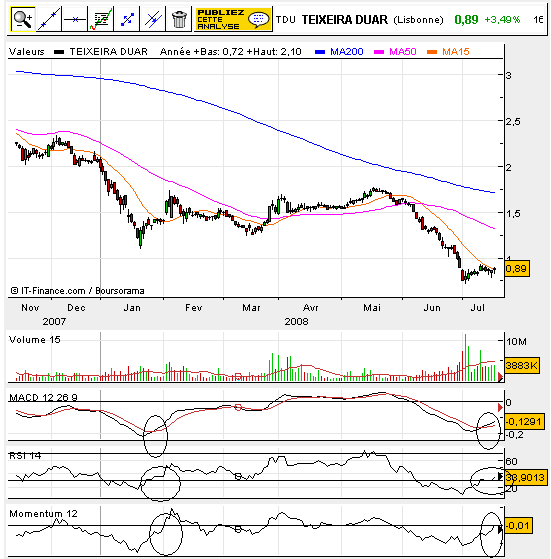Click the 3883K volume value tag
This screenshot has height=559, width=551.
(522, 365)
